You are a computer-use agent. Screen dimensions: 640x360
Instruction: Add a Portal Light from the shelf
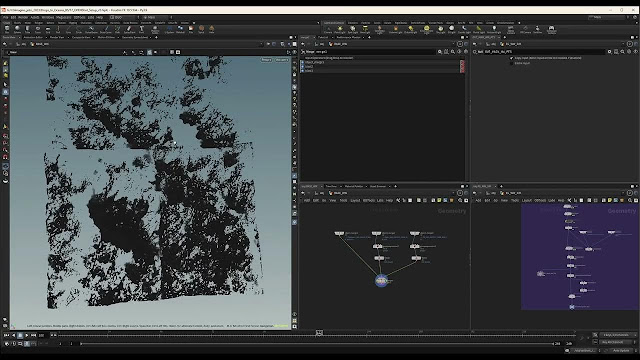[478, 29]
